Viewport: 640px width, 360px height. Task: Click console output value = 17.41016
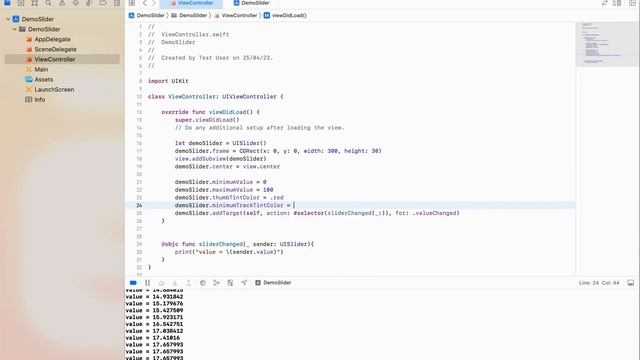click(x=153, y=338)
